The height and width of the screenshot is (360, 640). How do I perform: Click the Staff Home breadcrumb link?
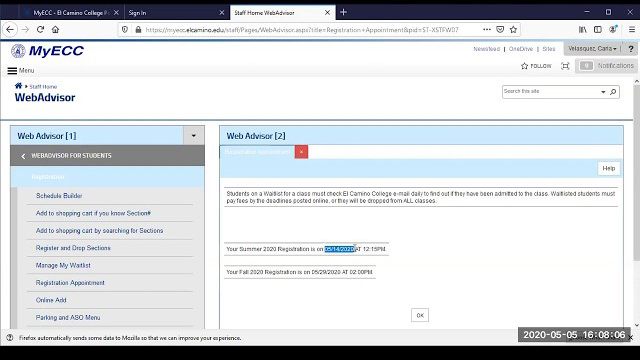click(x=43, y=87)
